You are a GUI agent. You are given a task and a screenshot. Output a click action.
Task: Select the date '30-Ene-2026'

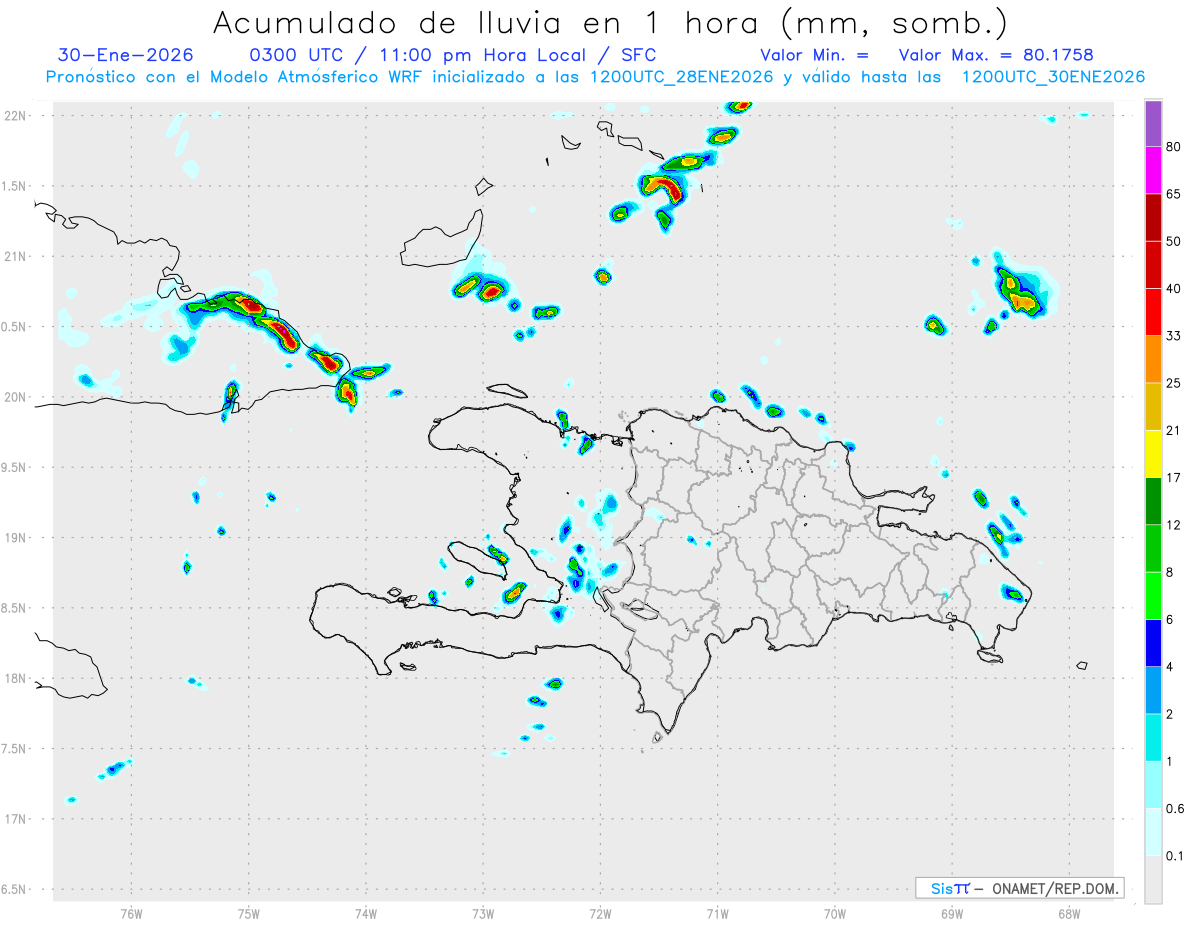click(x=126, y=55)
